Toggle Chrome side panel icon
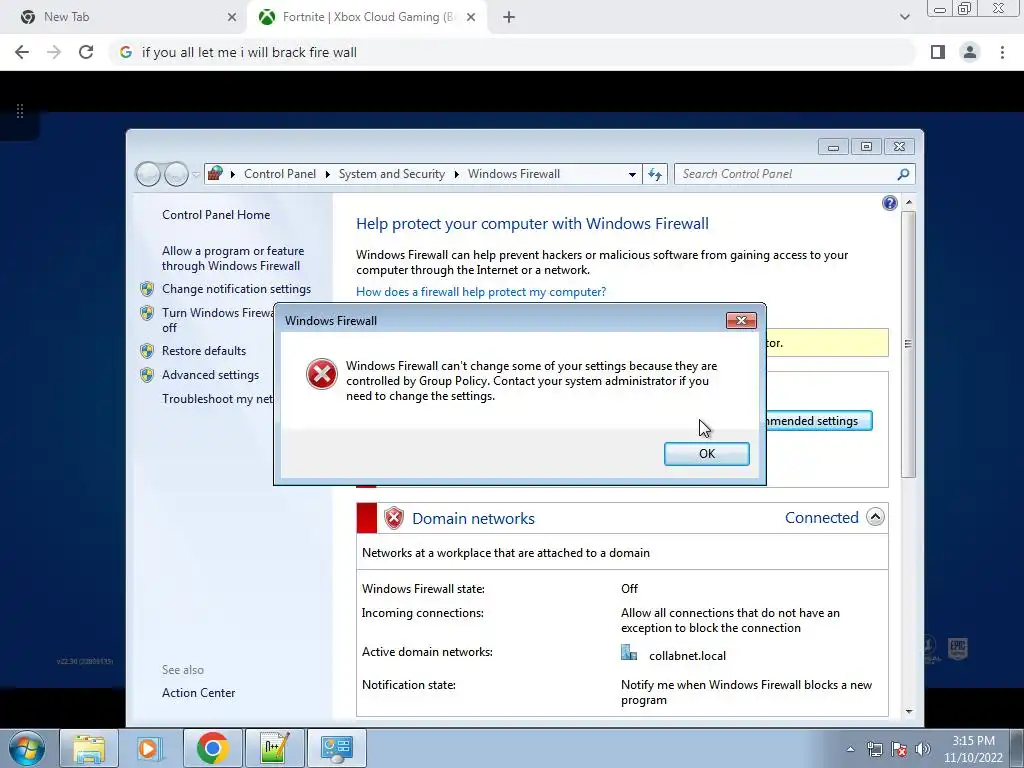This screenshot has height=768, width=1024. pyautogui.click(x=938, y=52)
